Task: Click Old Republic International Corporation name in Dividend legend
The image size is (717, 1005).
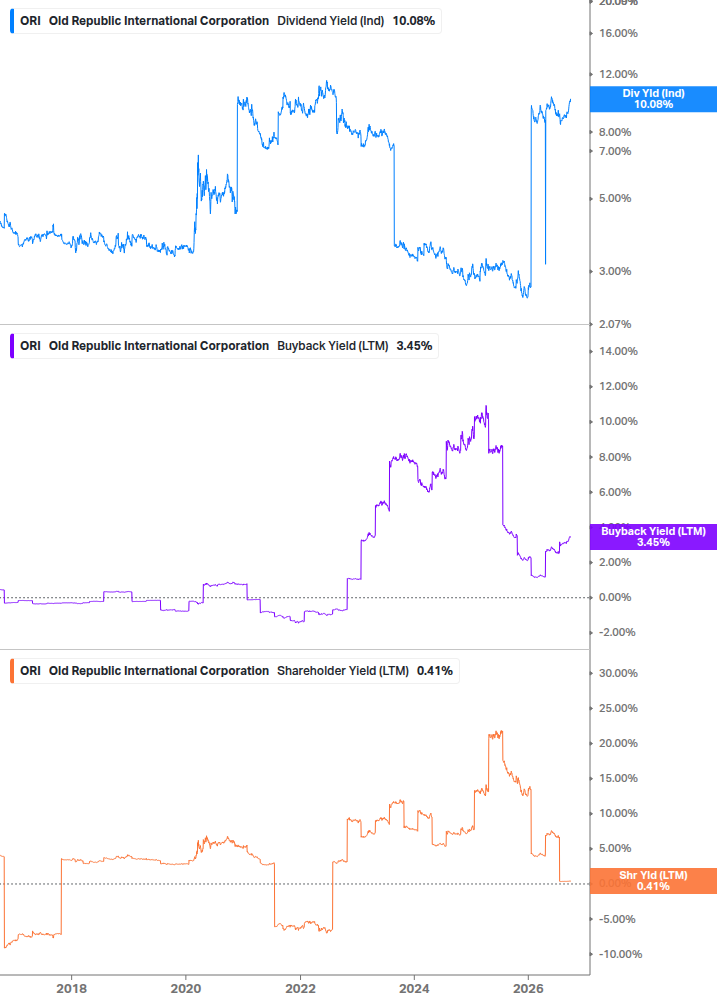Action: (159, 21)
